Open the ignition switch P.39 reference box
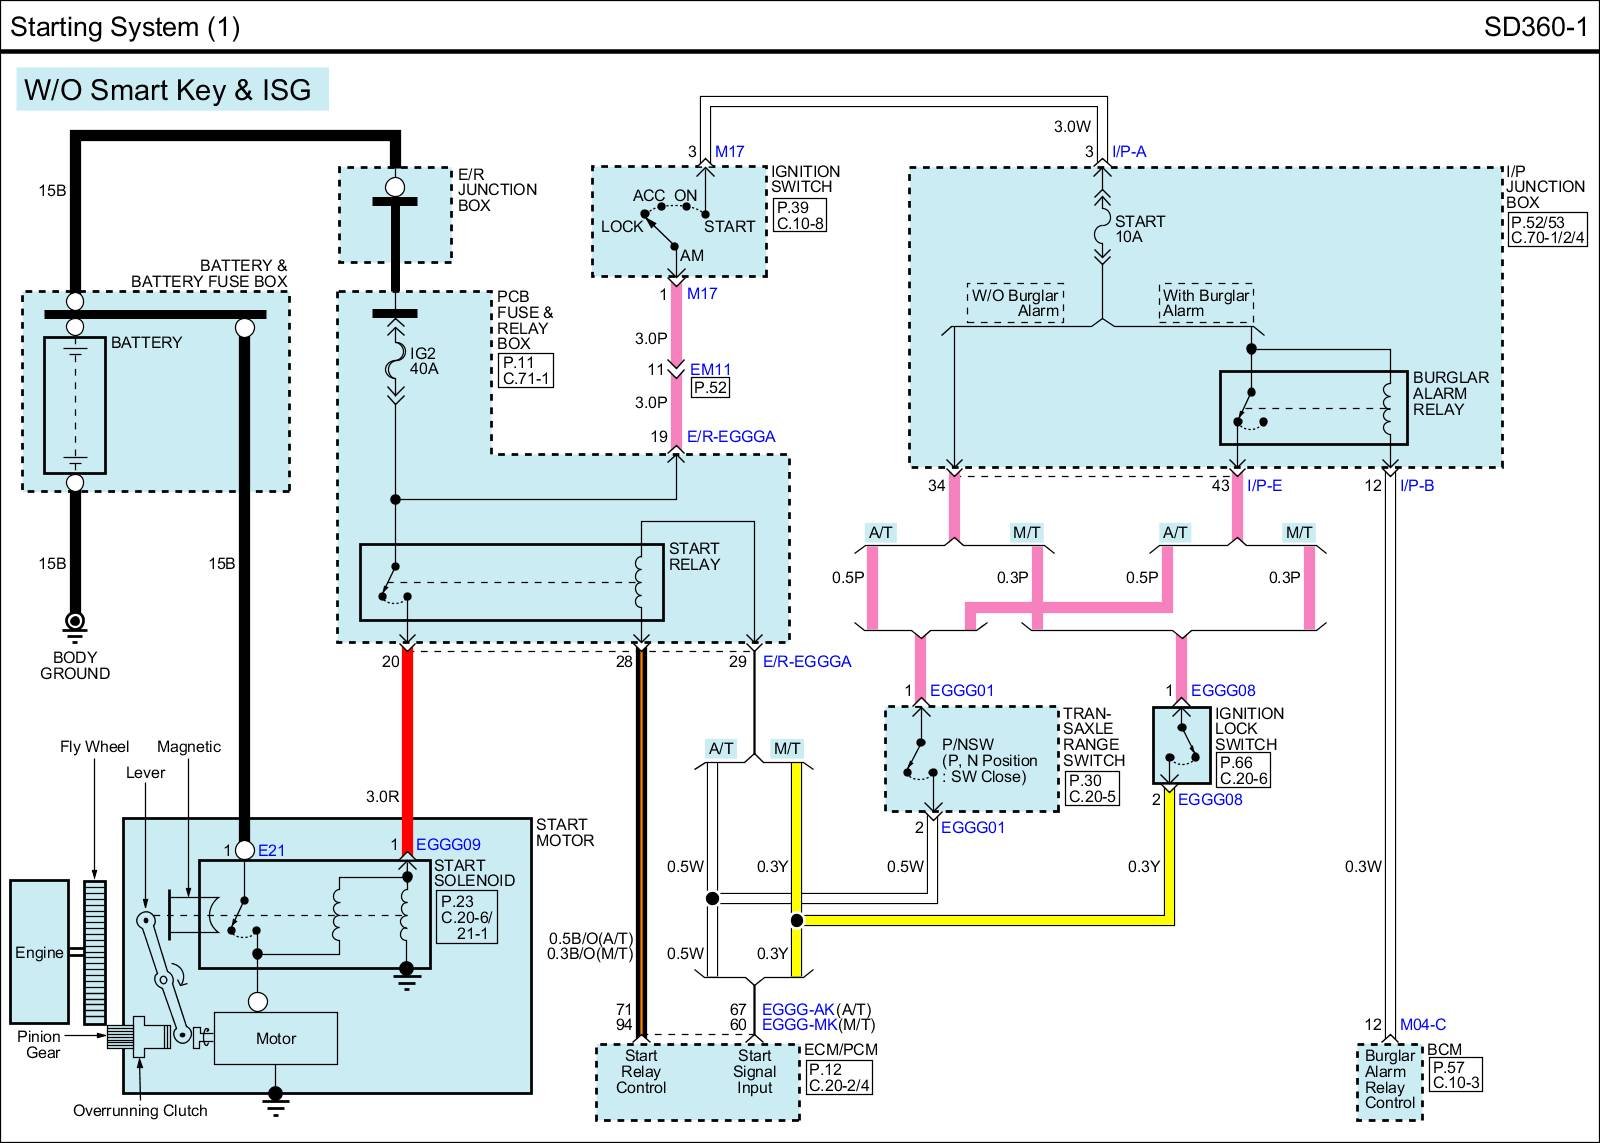 click(x=799, y=215)
